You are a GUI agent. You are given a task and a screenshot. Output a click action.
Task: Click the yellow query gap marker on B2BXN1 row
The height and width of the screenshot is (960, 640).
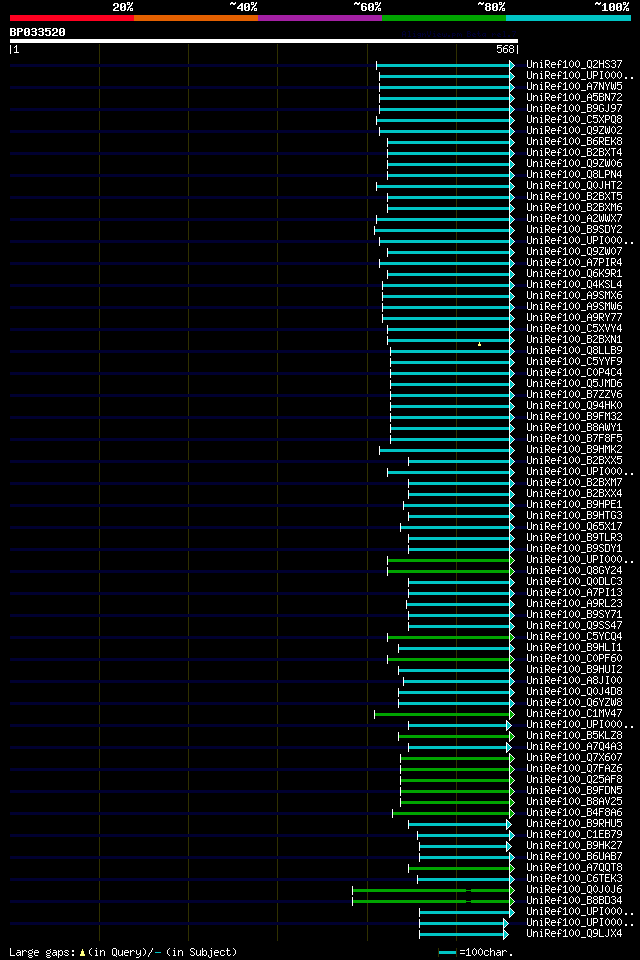480,344
